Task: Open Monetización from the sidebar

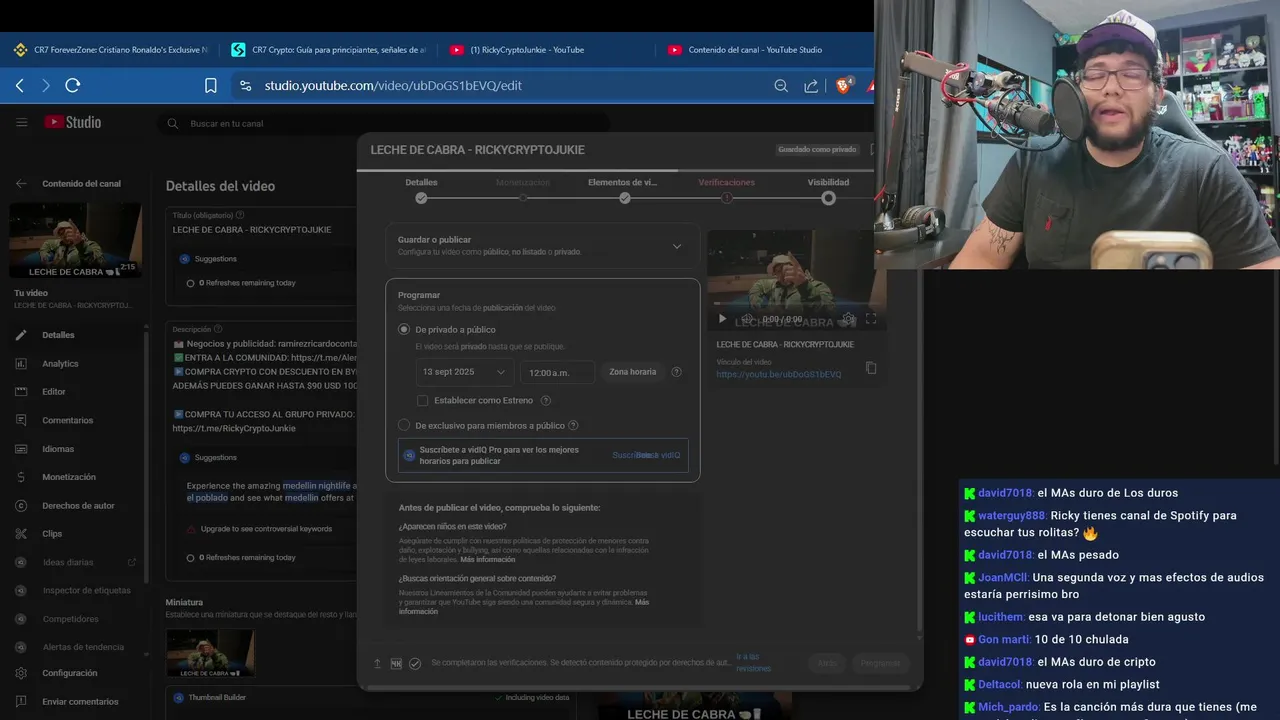Action: 69,477
